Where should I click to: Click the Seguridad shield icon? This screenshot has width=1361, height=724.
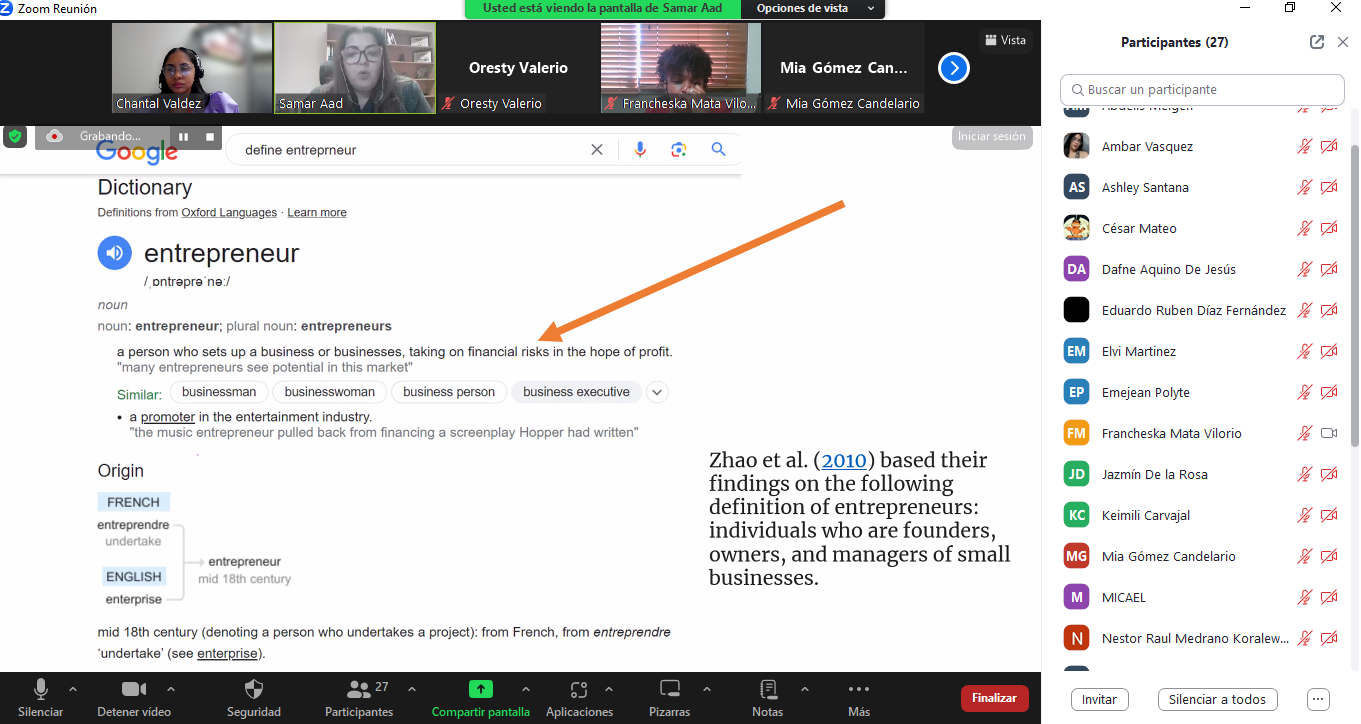(x=254, y=689)
